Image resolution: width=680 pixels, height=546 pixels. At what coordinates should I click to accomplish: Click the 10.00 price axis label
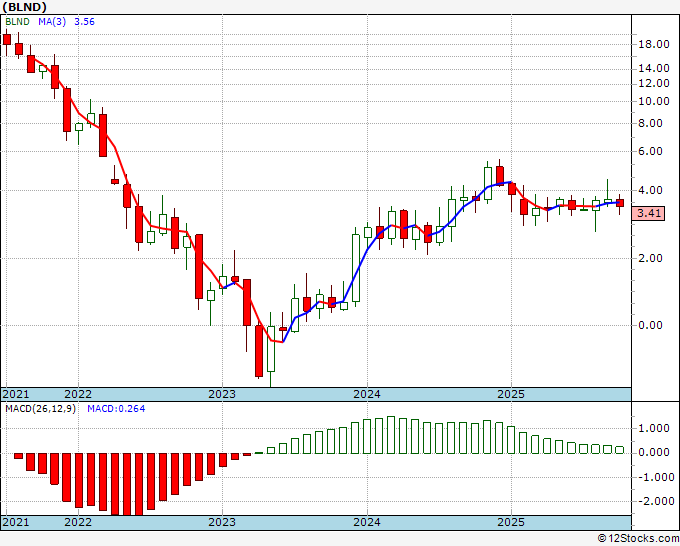click(654, 101)
